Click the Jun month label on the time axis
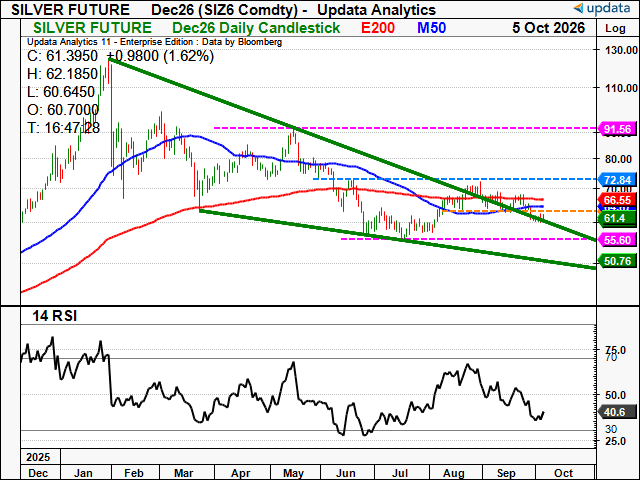The height and width of the screenshot is (480, 640). [x=345, y=473]
